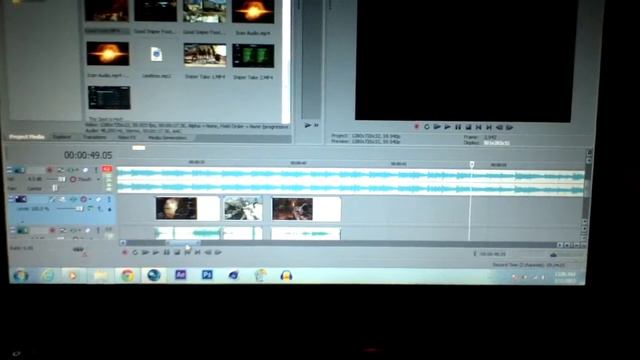Open the Transitions tab

[95, 138]
